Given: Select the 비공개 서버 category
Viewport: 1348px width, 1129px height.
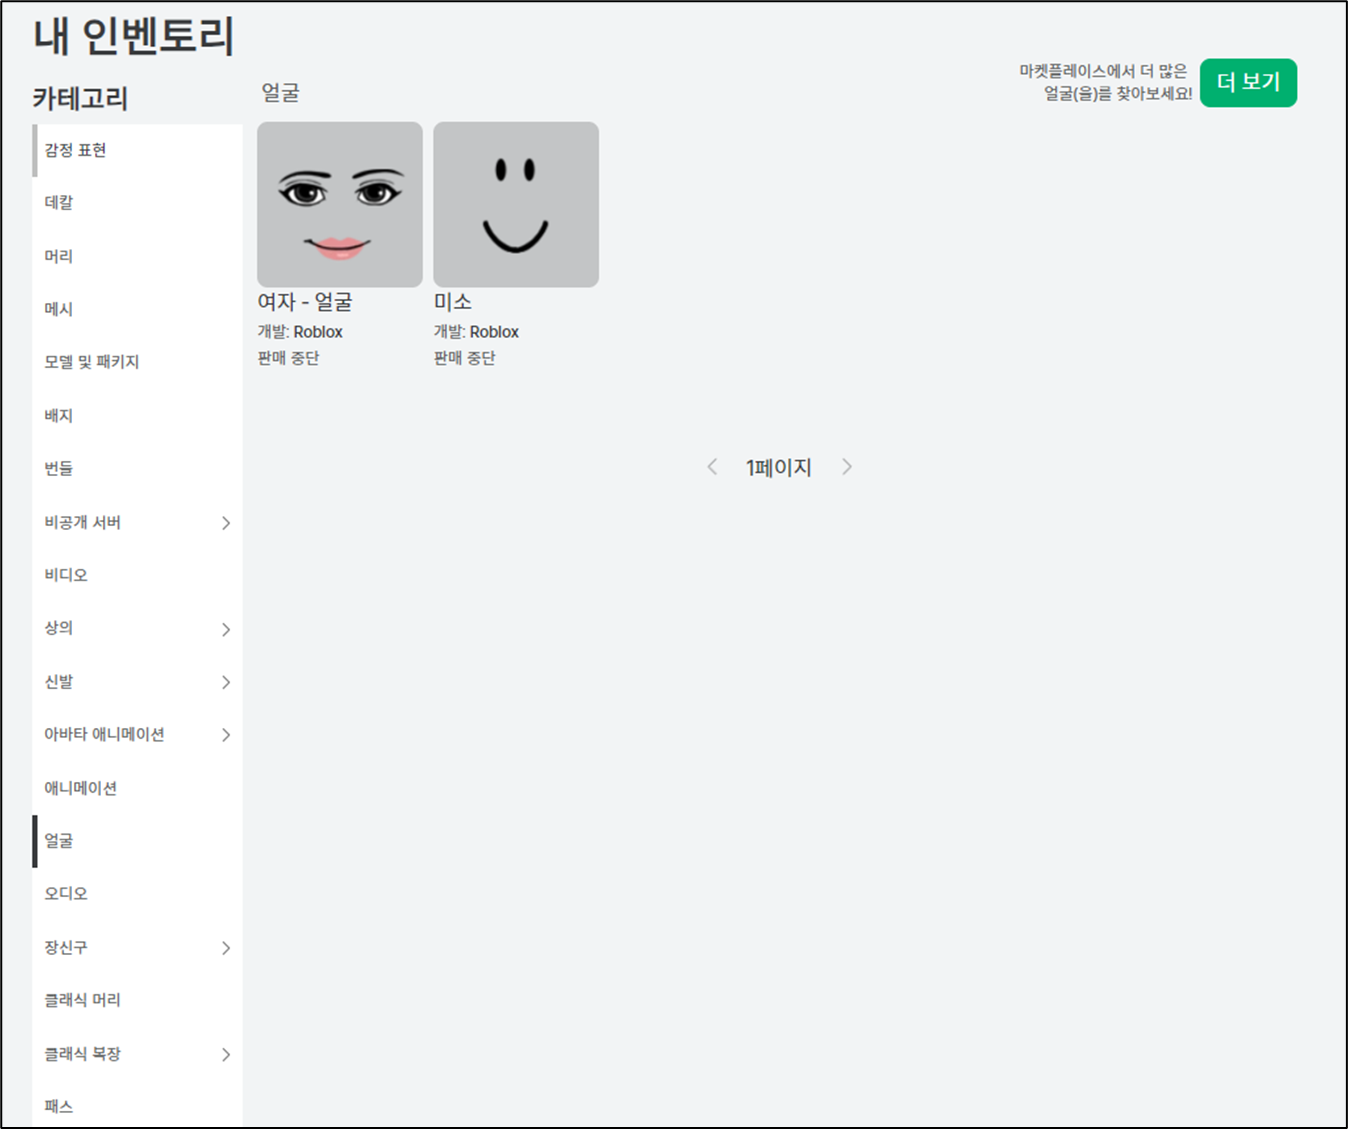Looking at the screenshot, I should [x=138, y=522].
